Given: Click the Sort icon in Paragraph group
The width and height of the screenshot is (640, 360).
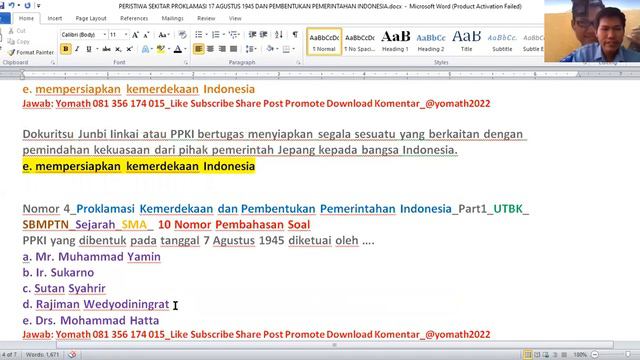Looking at the screenshot, I should pos(279,35).
